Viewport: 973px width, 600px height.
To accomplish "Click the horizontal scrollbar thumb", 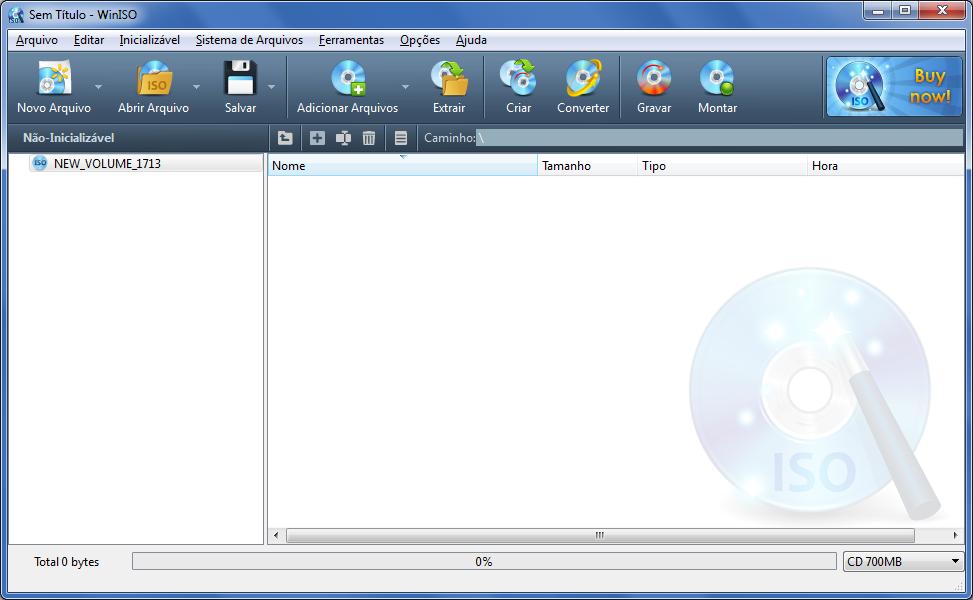I will pos(600,535).
